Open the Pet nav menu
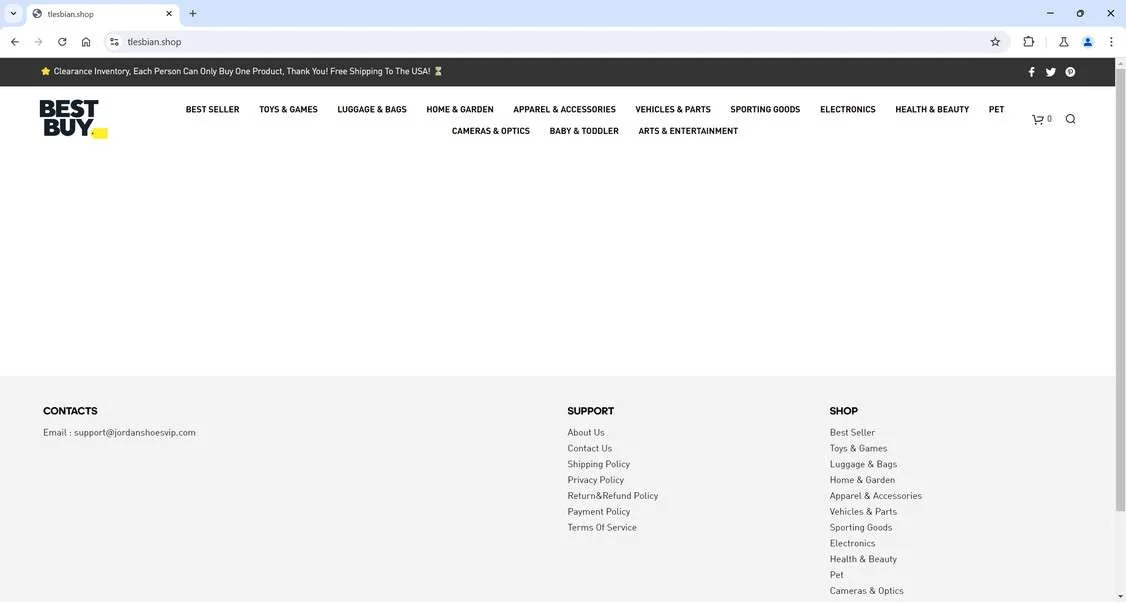Viewport: 1126px width, 602px height. 996,109
